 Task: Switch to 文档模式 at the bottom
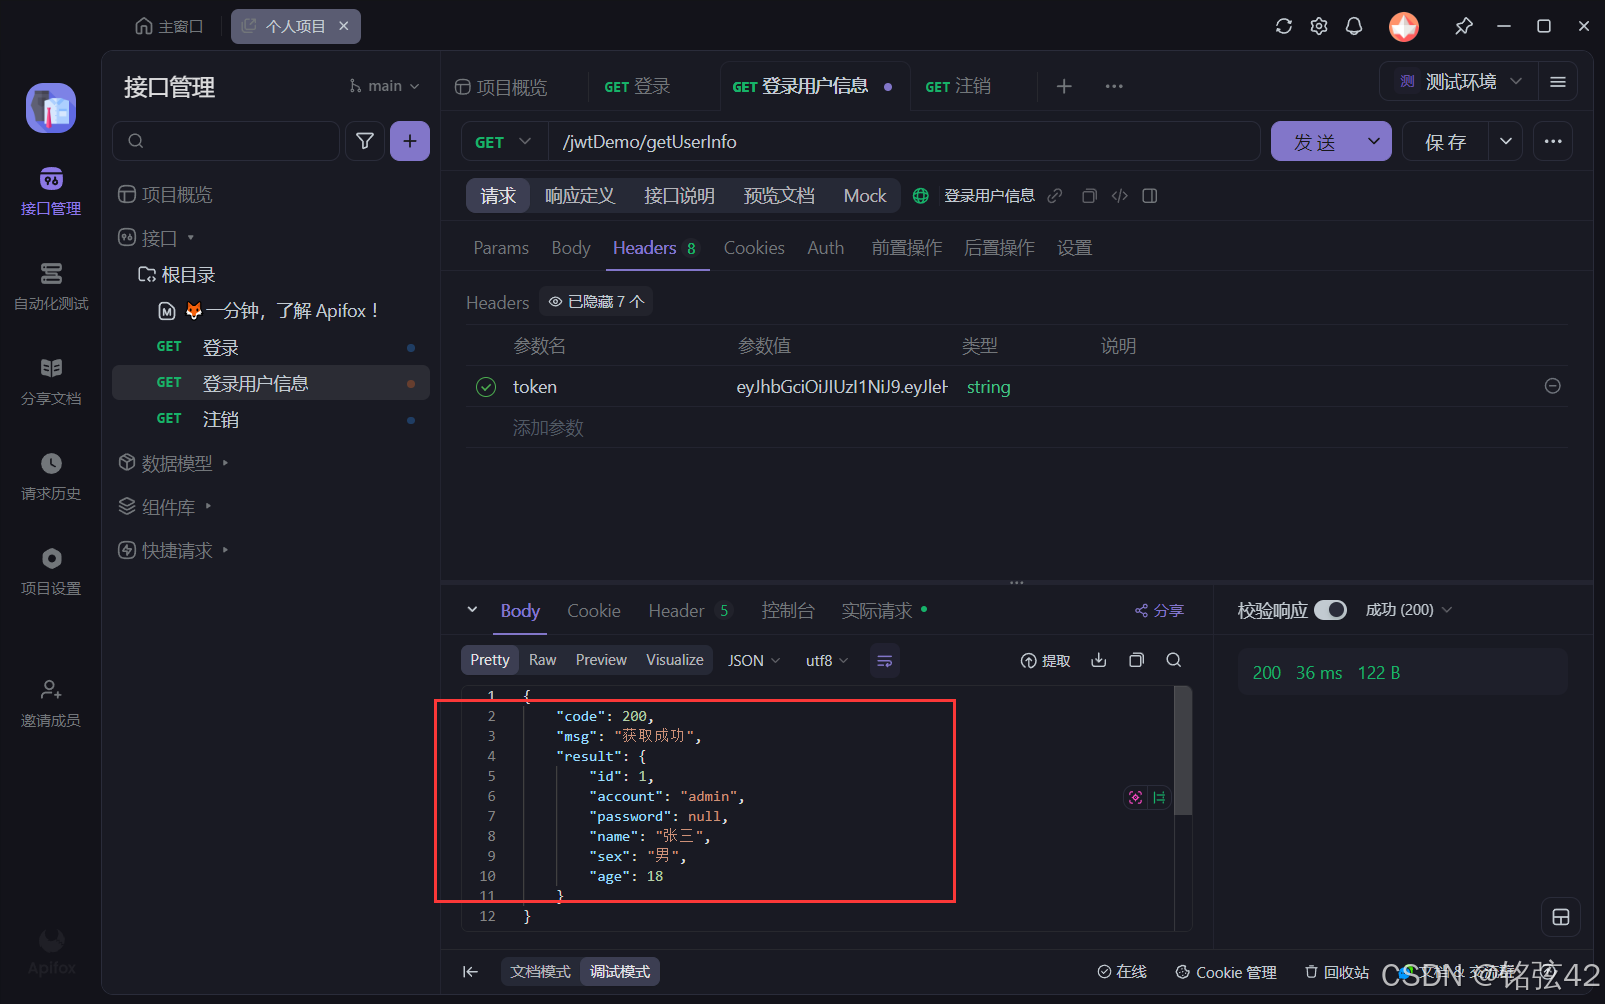pyautogui.click(x=539, y=971)
